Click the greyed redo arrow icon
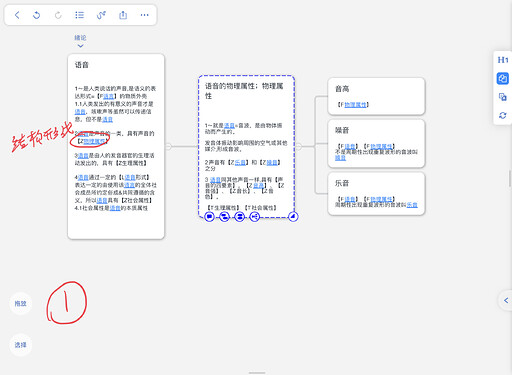 [58, 15]
